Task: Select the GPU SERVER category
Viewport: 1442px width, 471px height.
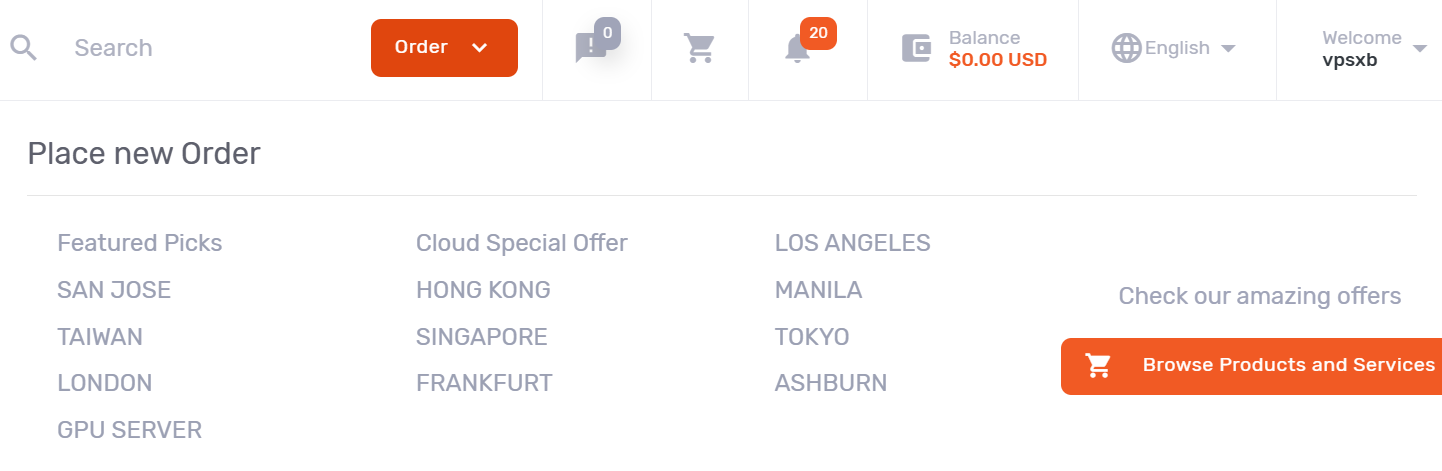Action: [x=130, y=430]
